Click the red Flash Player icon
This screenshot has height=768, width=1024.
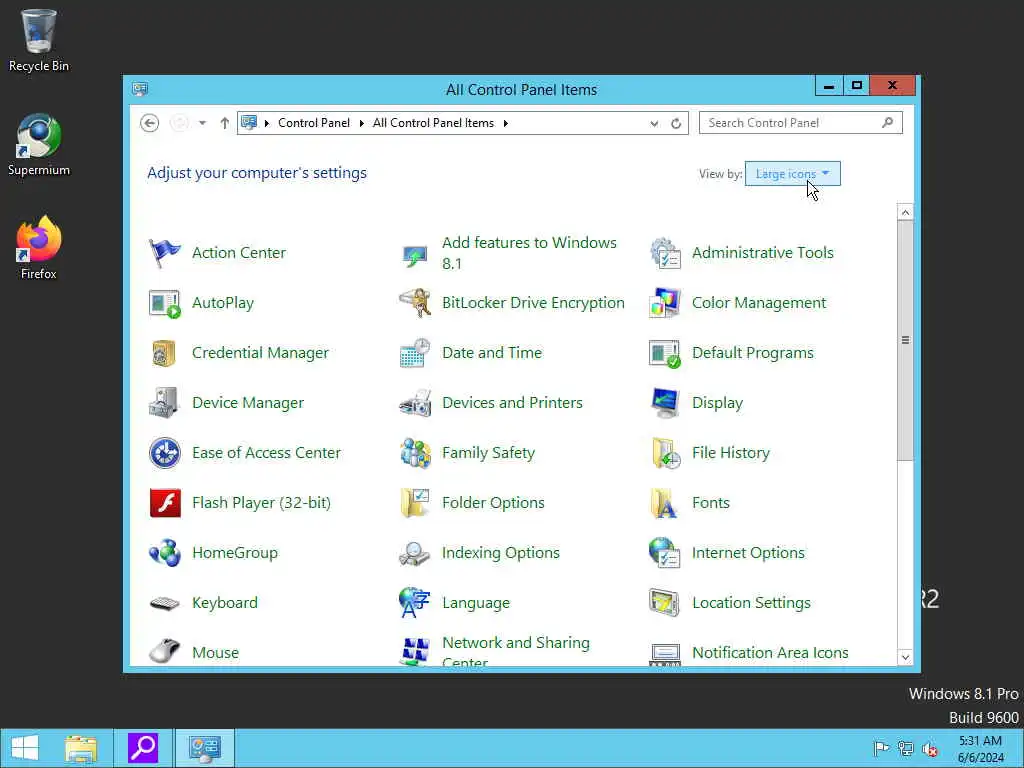(165, 503)
